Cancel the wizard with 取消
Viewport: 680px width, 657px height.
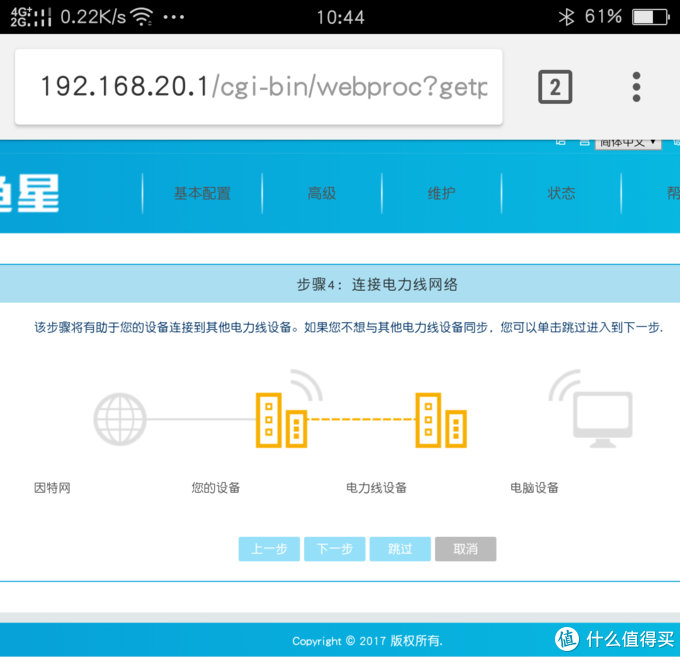click(x=465, y=549)
